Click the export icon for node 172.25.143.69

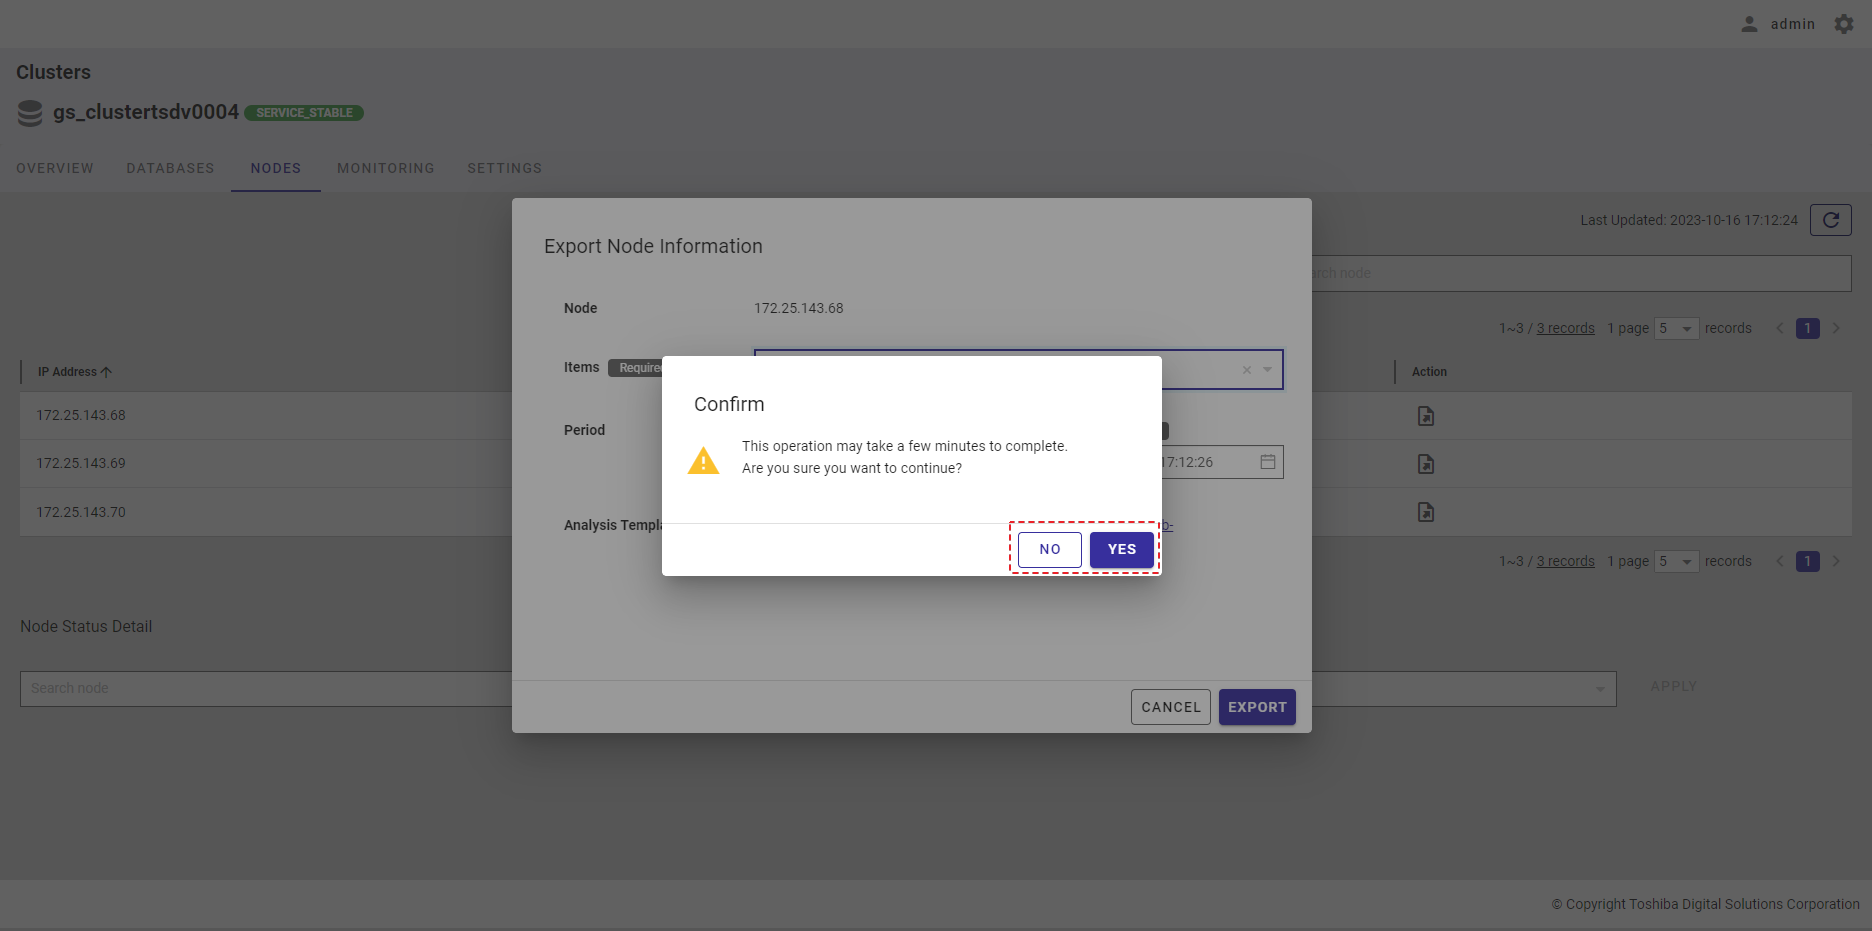point(1426,464)
